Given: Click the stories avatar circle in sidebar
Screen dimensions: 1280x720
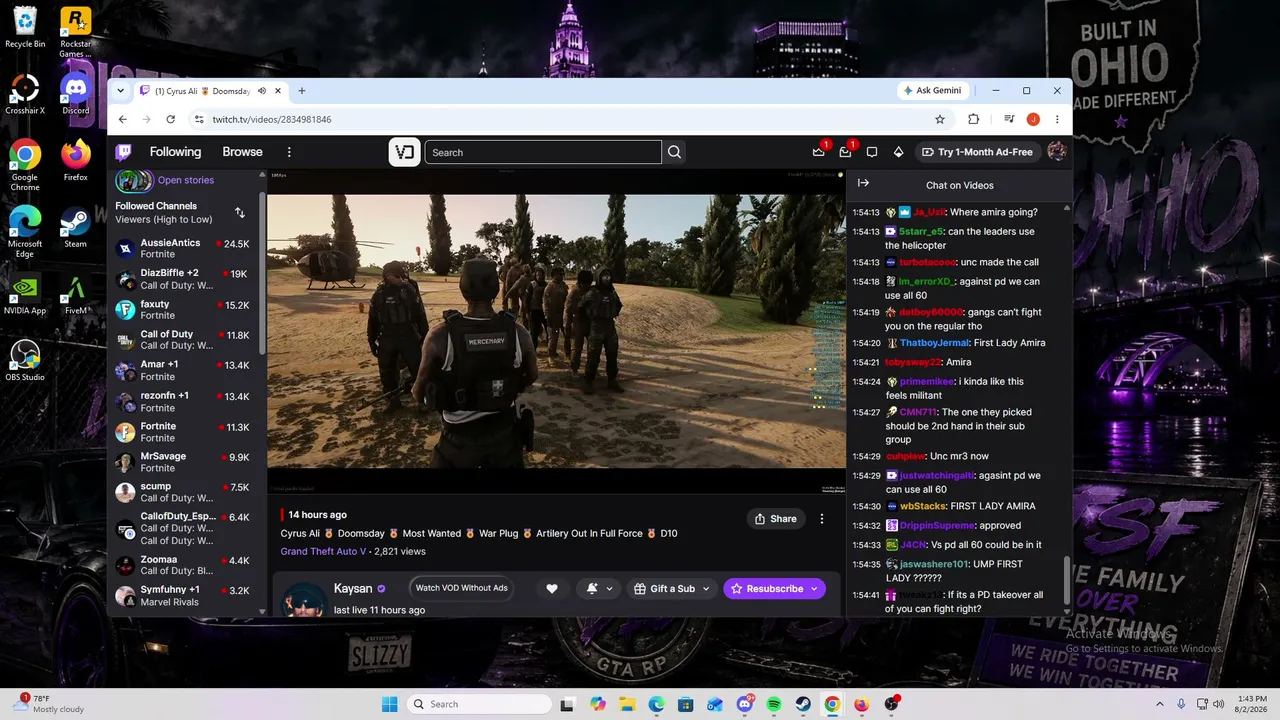Looking at the screenshot, I should tap(134, 180).
